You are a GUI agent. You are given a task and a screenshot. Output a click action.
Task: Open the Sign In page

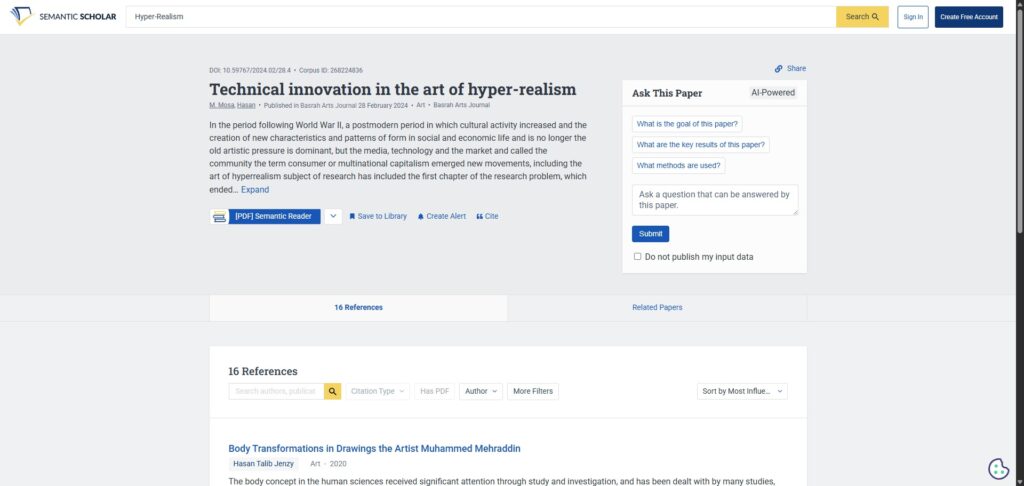click(912, 17)
